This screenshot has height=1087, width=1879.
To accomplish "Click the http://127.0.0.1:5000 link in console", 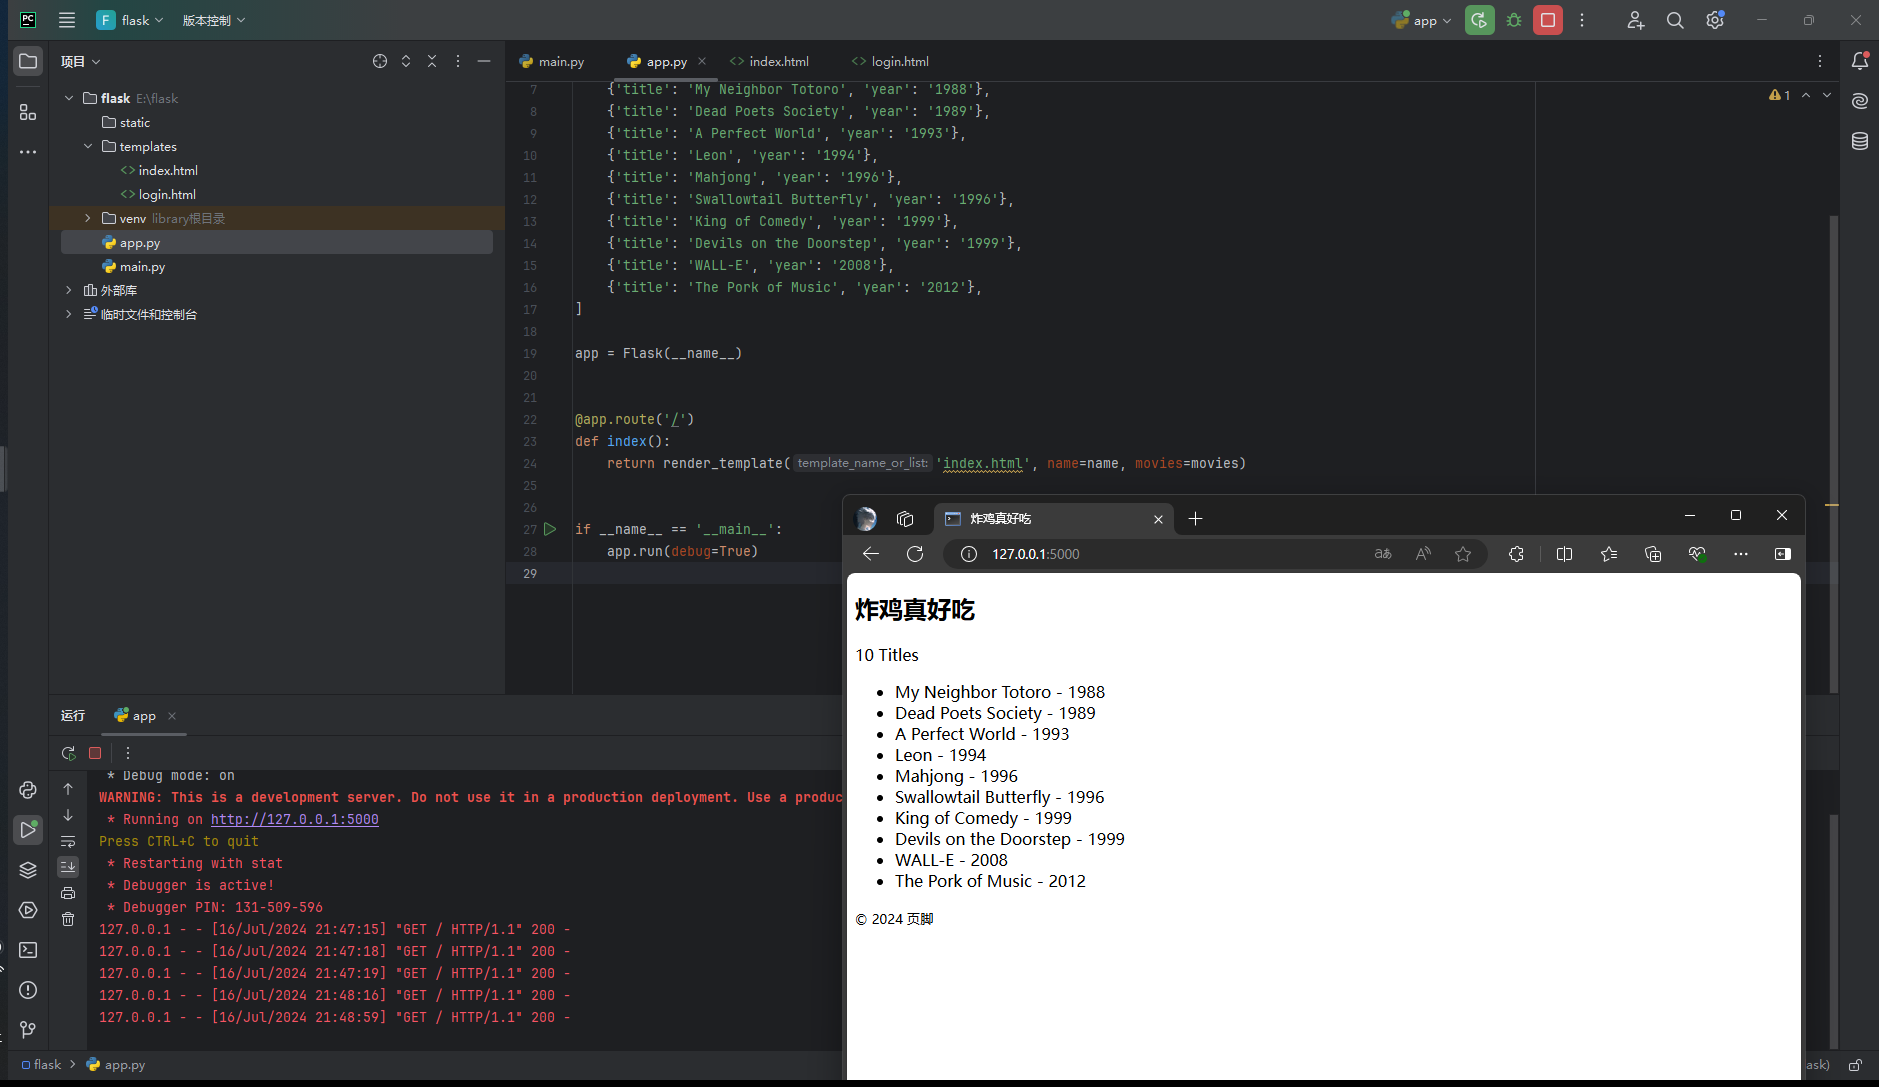I will click(294, 819).
